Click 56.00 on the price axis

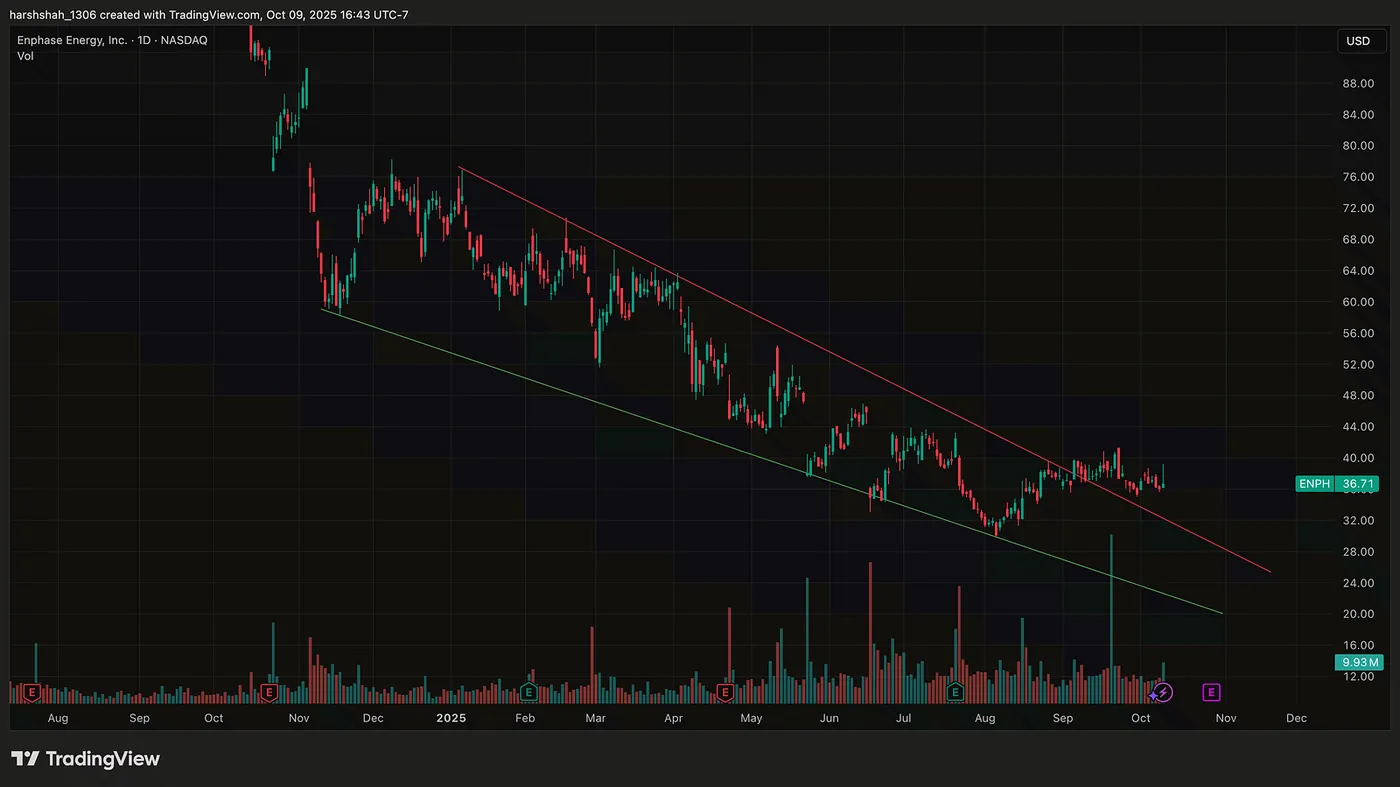[x=1358, y=333]
